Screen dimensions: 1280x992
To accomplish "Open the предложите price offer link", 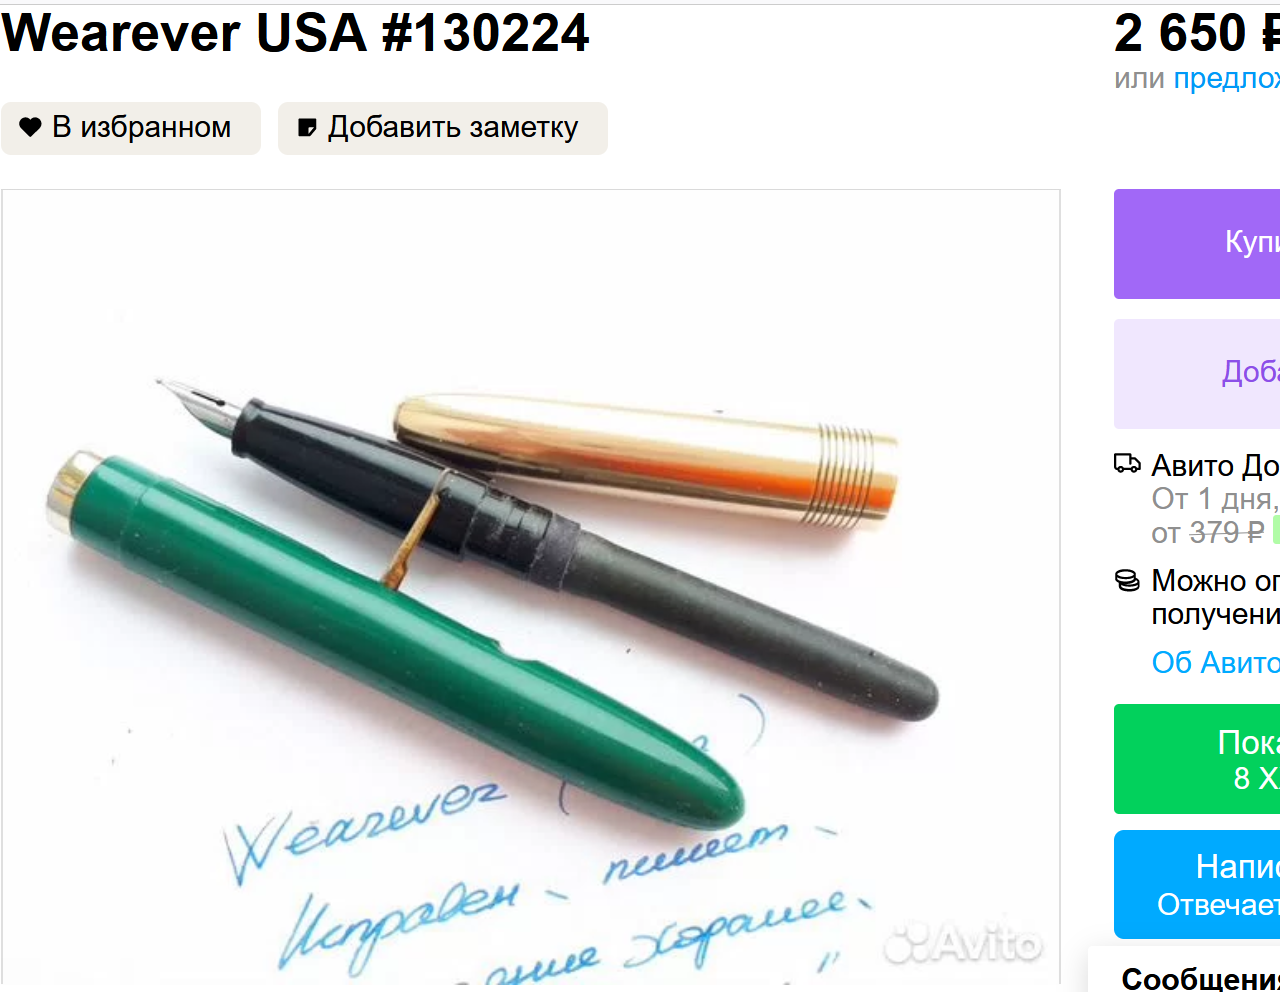I will 1227,78.
